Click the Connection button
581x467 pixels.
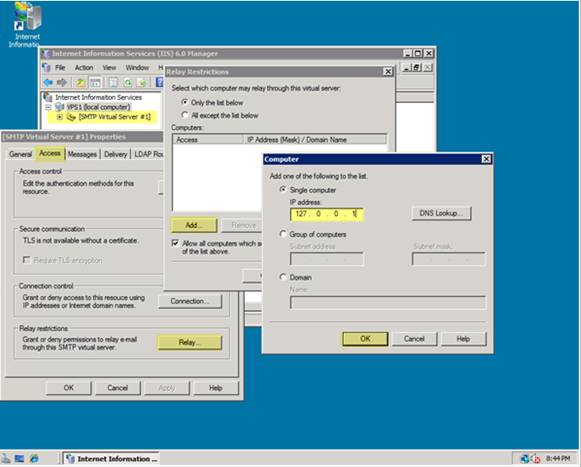click(190, 301)
